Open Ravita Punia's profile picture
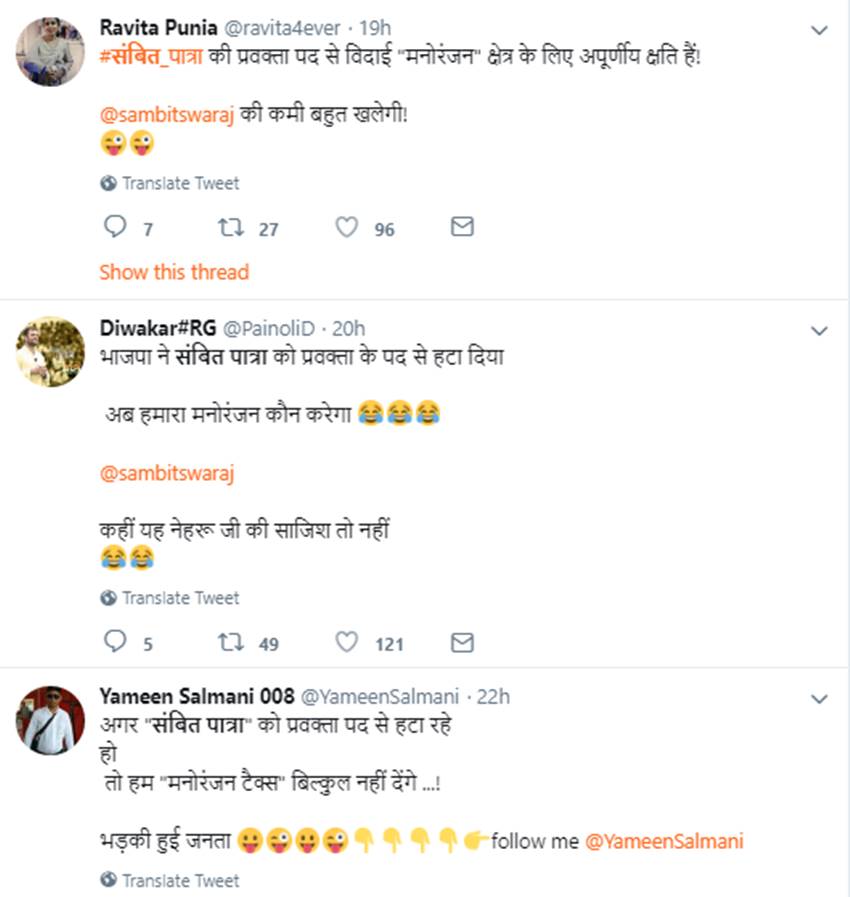Image resolution: width=850 pixels, height=897 pixels. coord(50,52)
